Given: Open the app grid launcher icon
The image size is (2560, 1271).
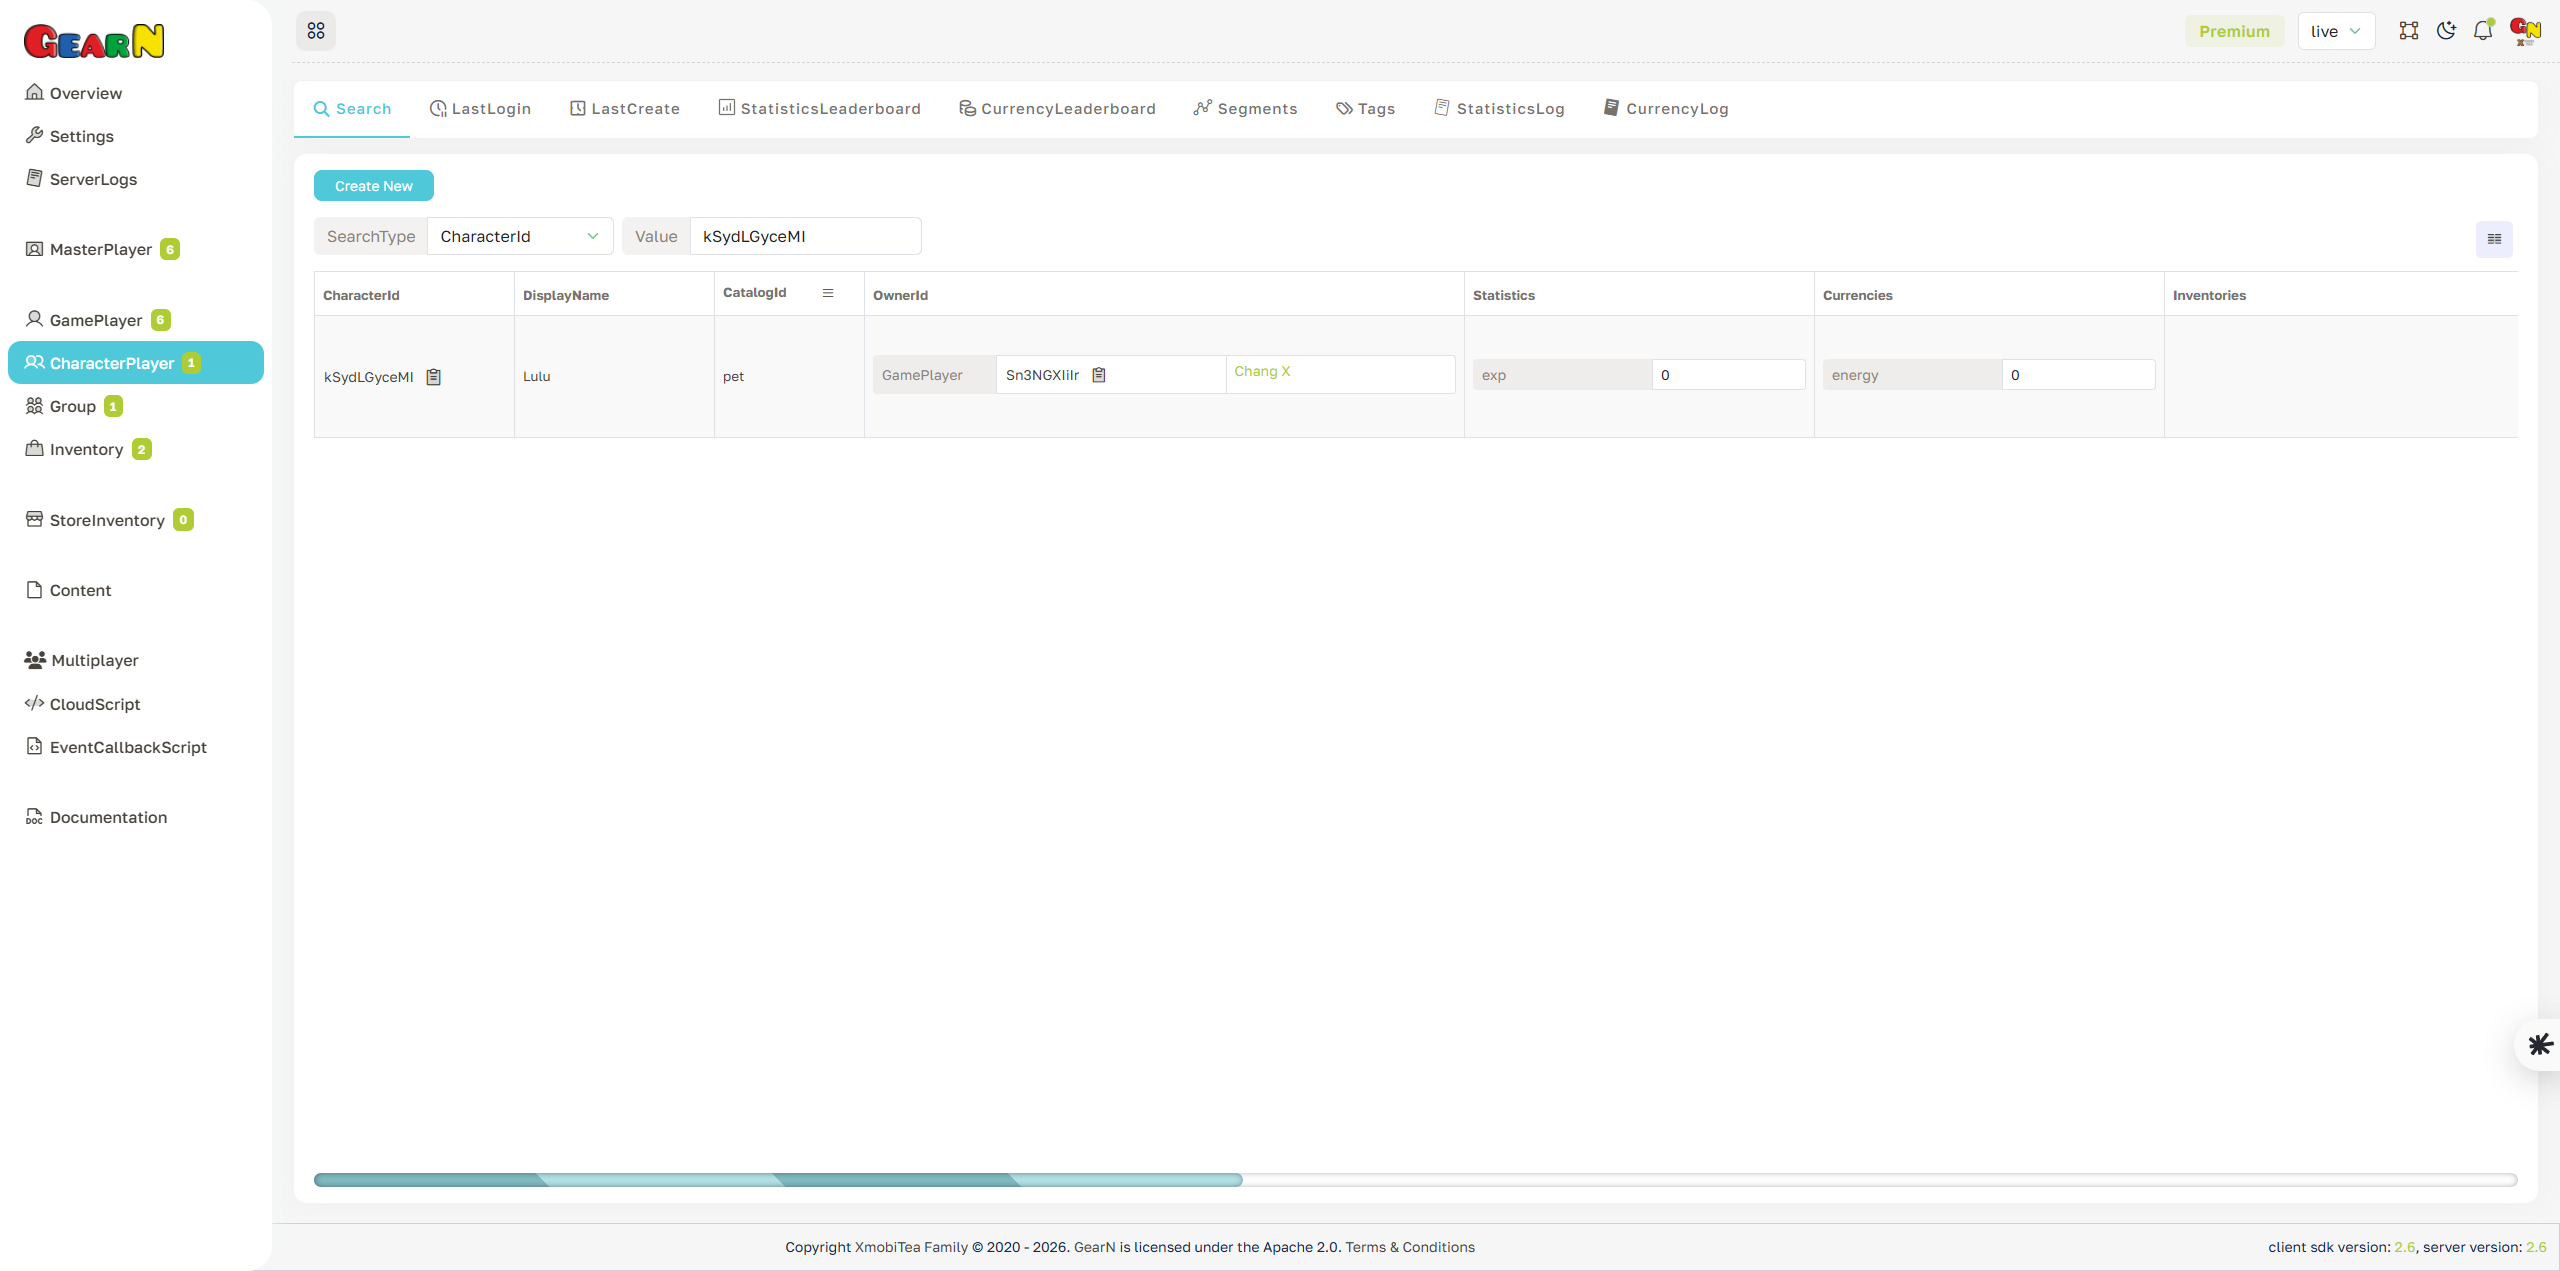Looking at the screenshot, I should [x=316, y=30].
